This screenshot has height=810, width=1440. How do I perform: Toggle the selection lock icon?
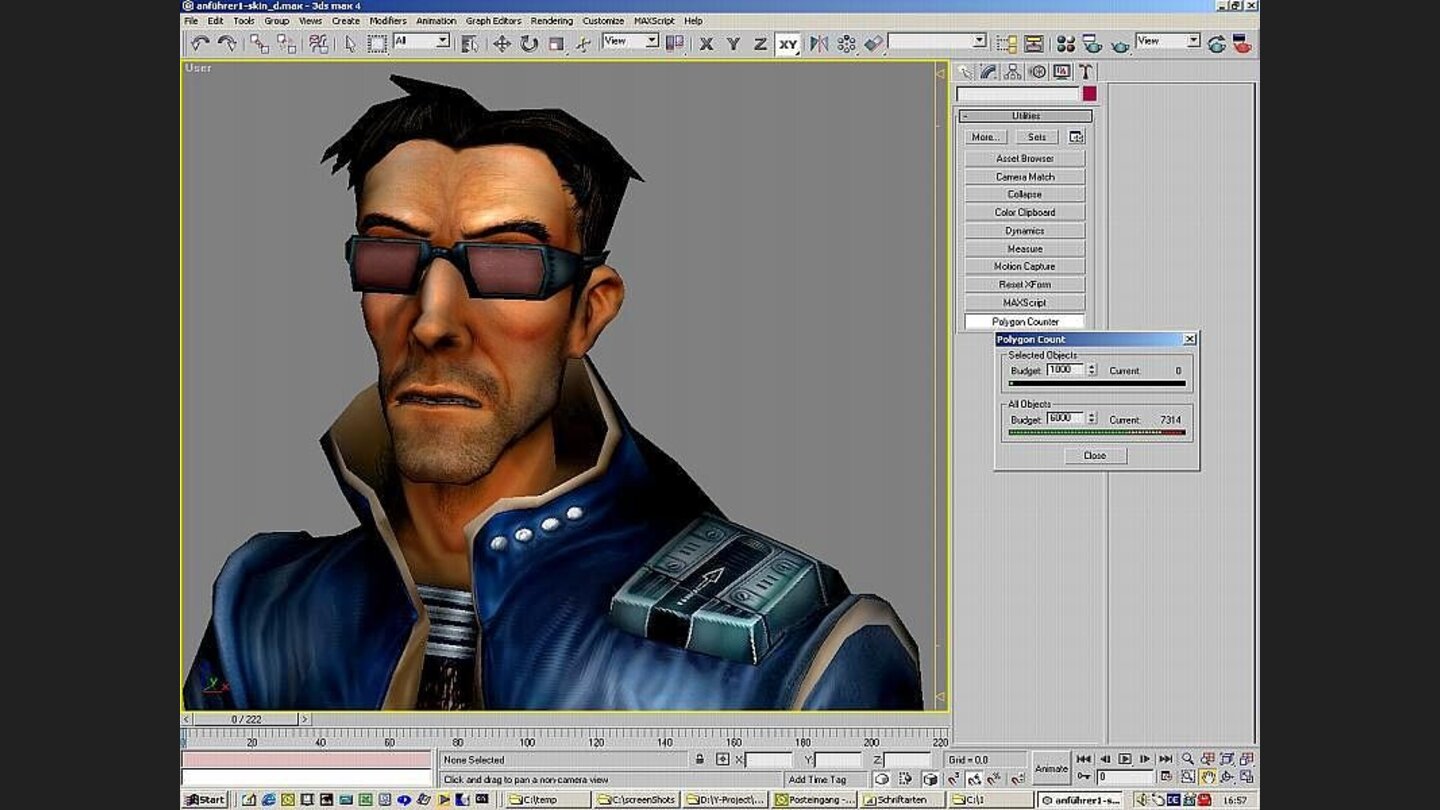tap(700, 760)
